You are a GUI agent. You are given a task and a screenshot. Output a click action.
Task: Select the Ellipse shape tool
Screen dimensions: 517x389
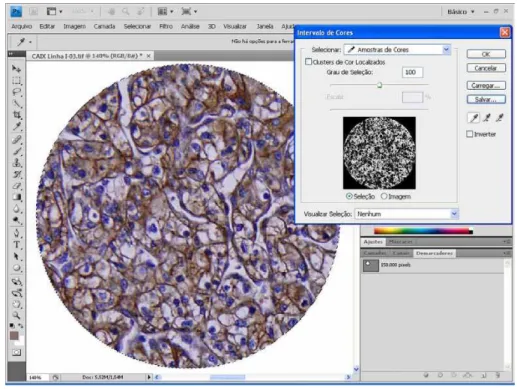pyautogui.click(x=16, y=268)
